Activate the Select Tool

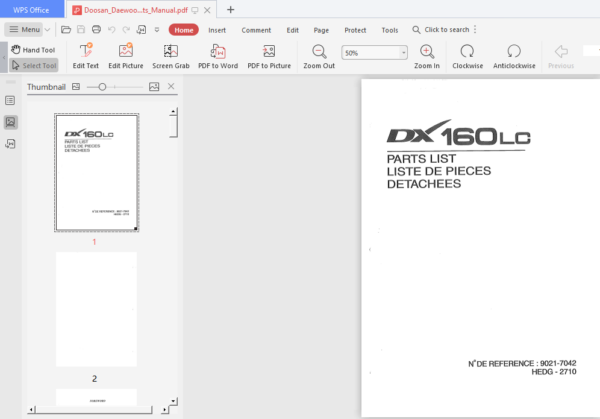pyautogui.click(x=34, y=65)
